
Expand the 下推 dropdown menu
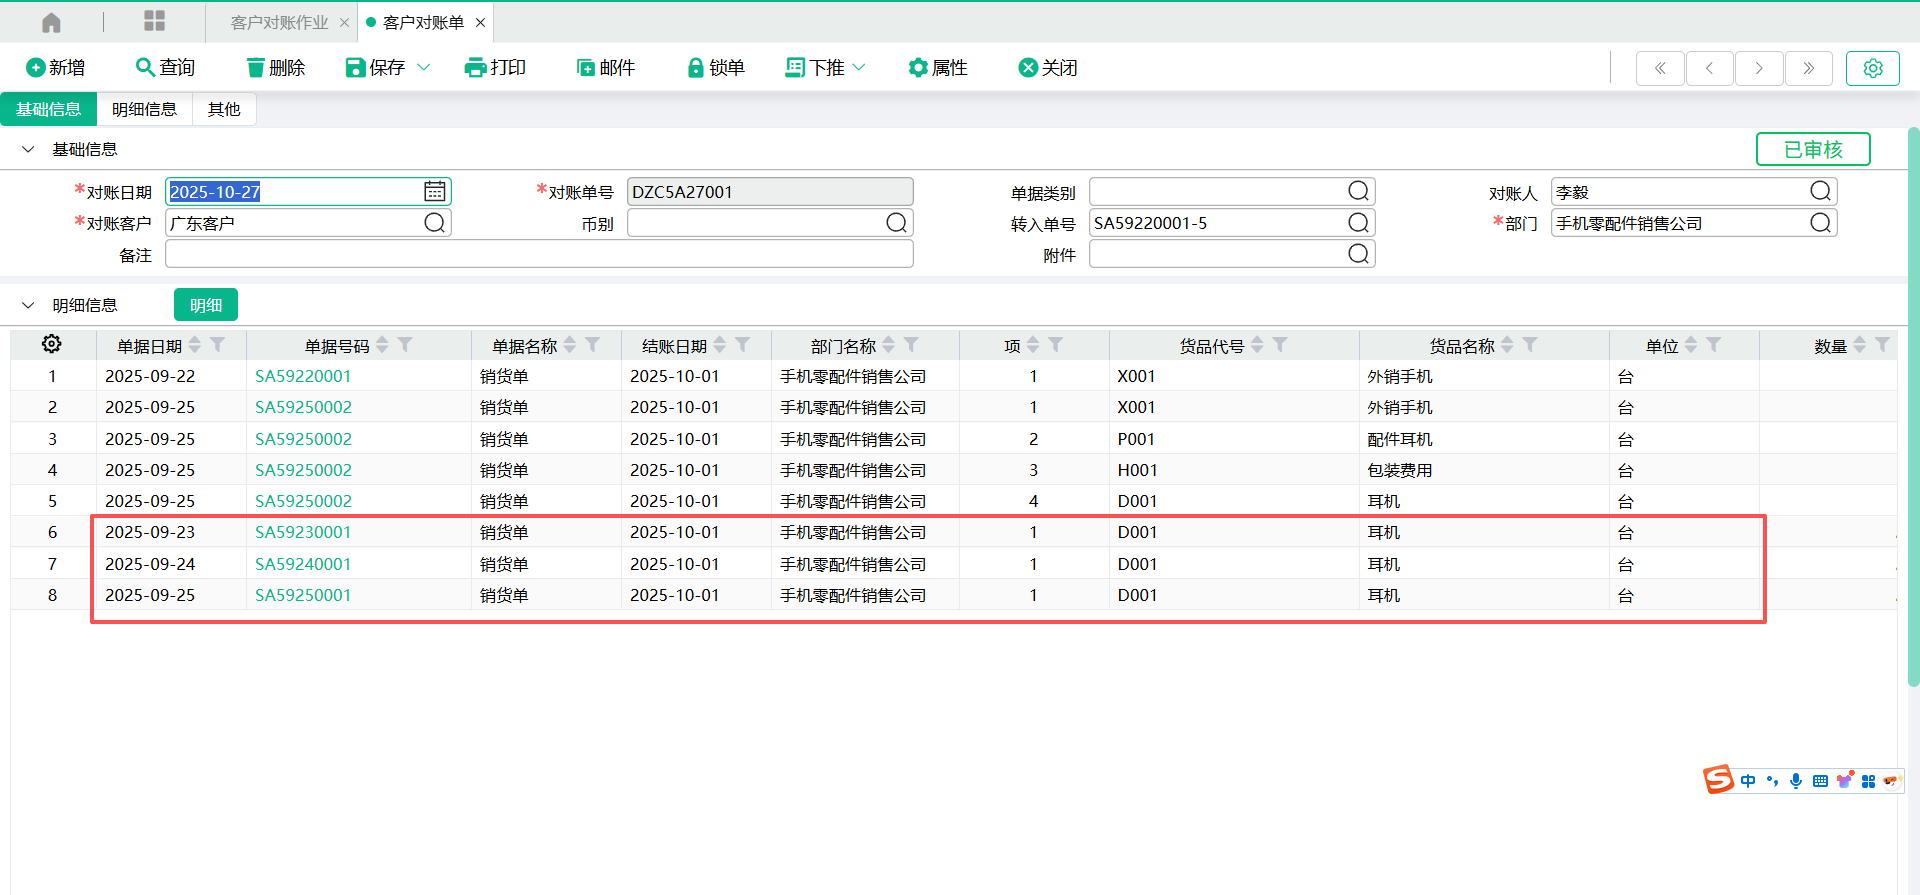tap(859, 67)
